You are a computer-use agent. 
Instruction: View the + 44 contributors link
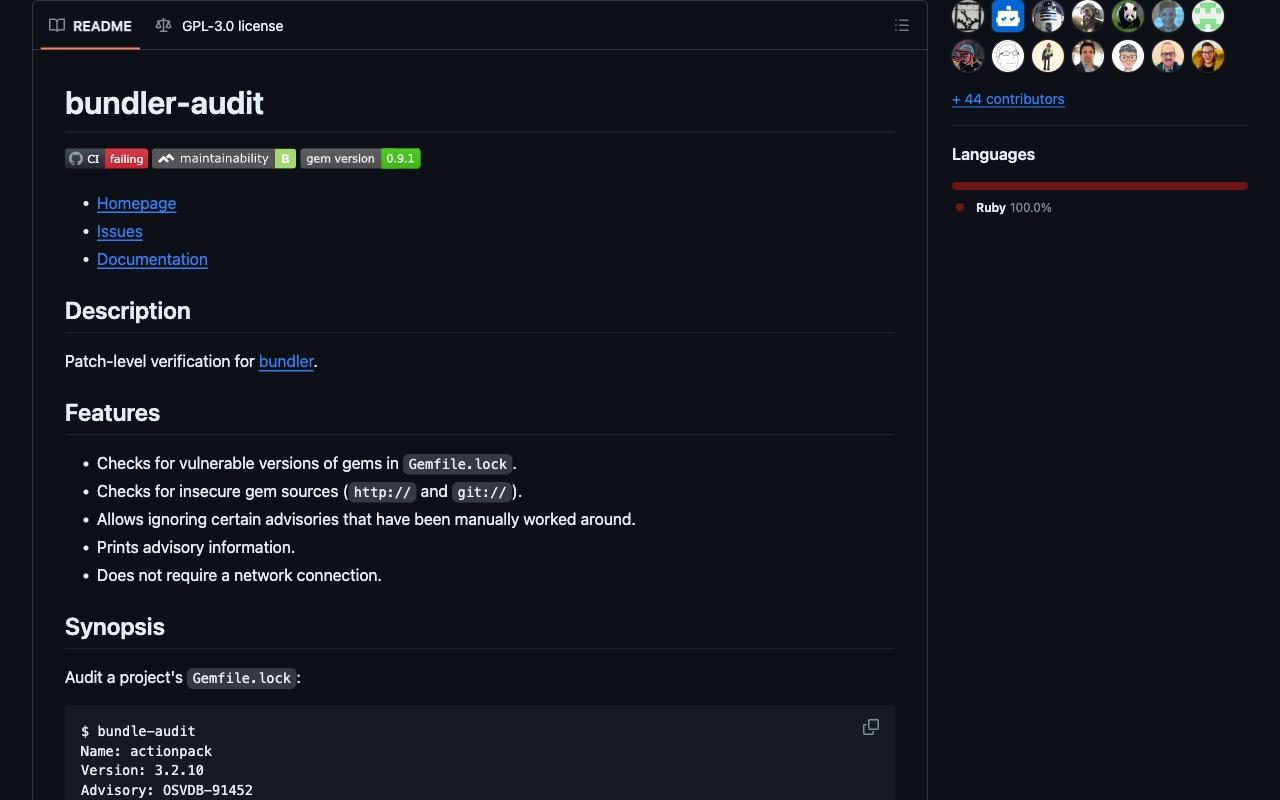tap(1008, 99)
